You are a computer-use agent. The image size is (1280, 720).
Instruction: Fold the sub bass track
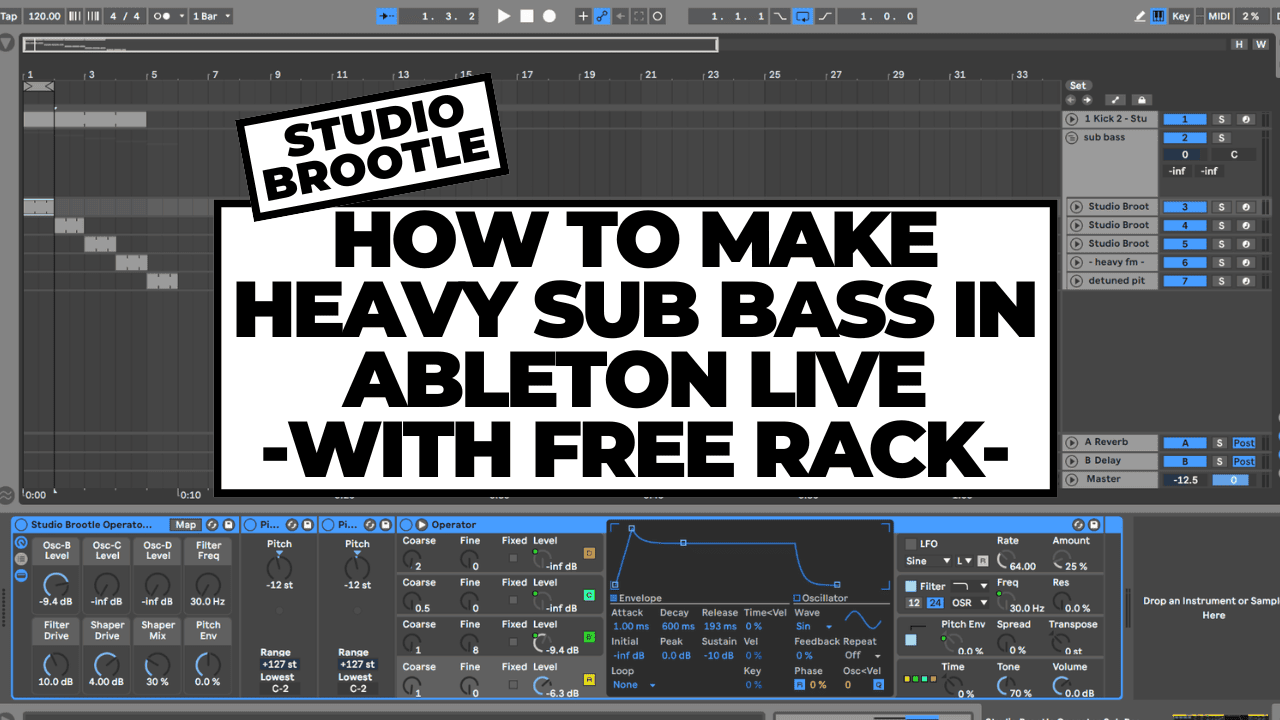pyautogui.click(x=1073, y=138)
